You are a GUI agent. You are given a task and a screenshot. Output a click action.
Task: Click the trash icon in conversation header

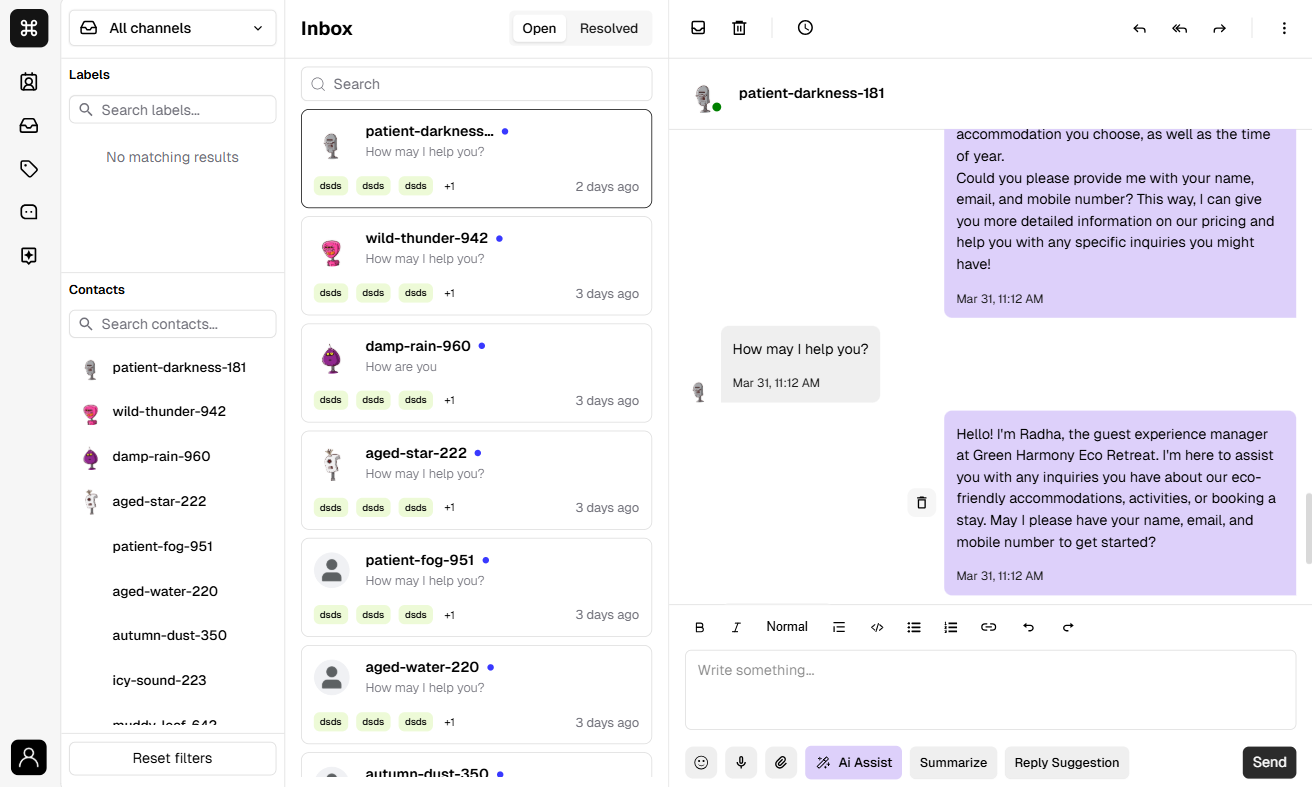coord(739,28)
